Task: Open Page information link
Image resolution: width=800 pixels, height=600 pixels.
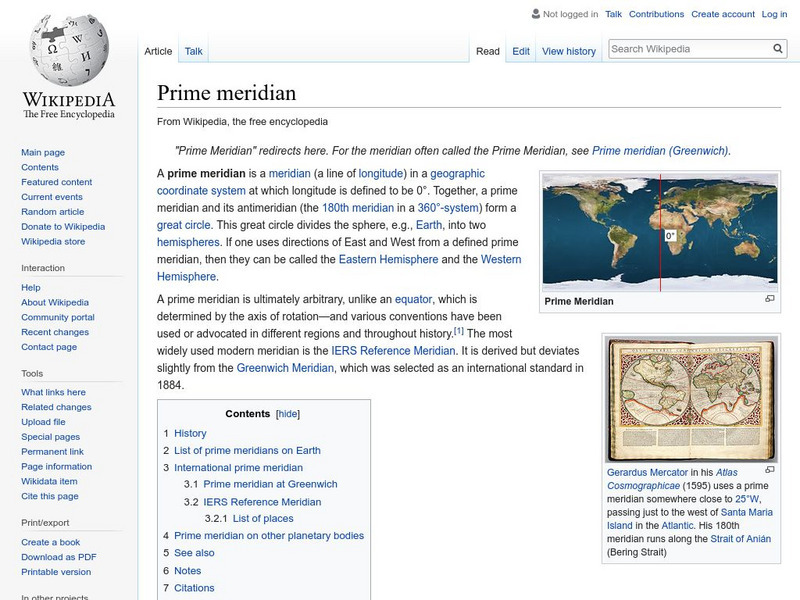Action: 57,466
